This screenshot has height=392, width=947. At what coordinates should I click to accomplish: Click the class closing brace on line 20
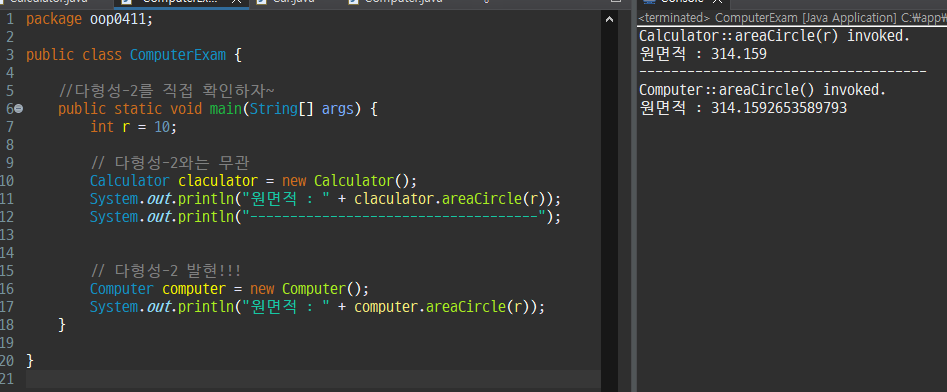coord(30,361)
